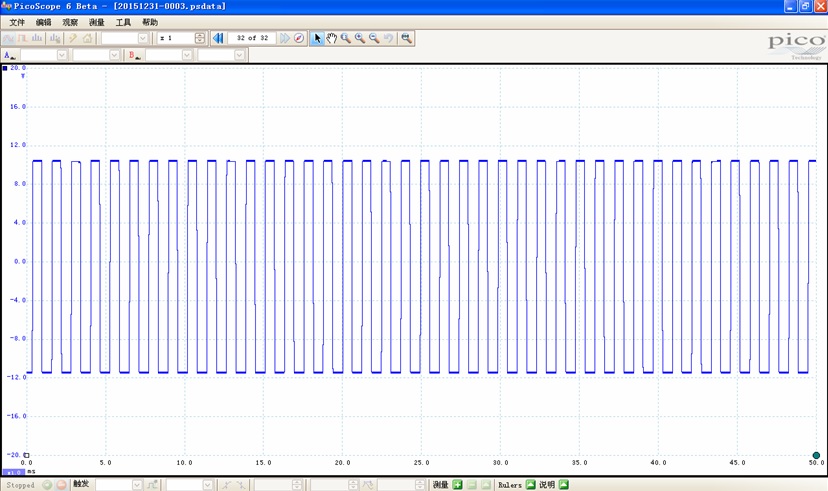This screenshot has width=828, height=491.
Task: Go to the previous waveform buffer
Action: [x=218, y=38]
